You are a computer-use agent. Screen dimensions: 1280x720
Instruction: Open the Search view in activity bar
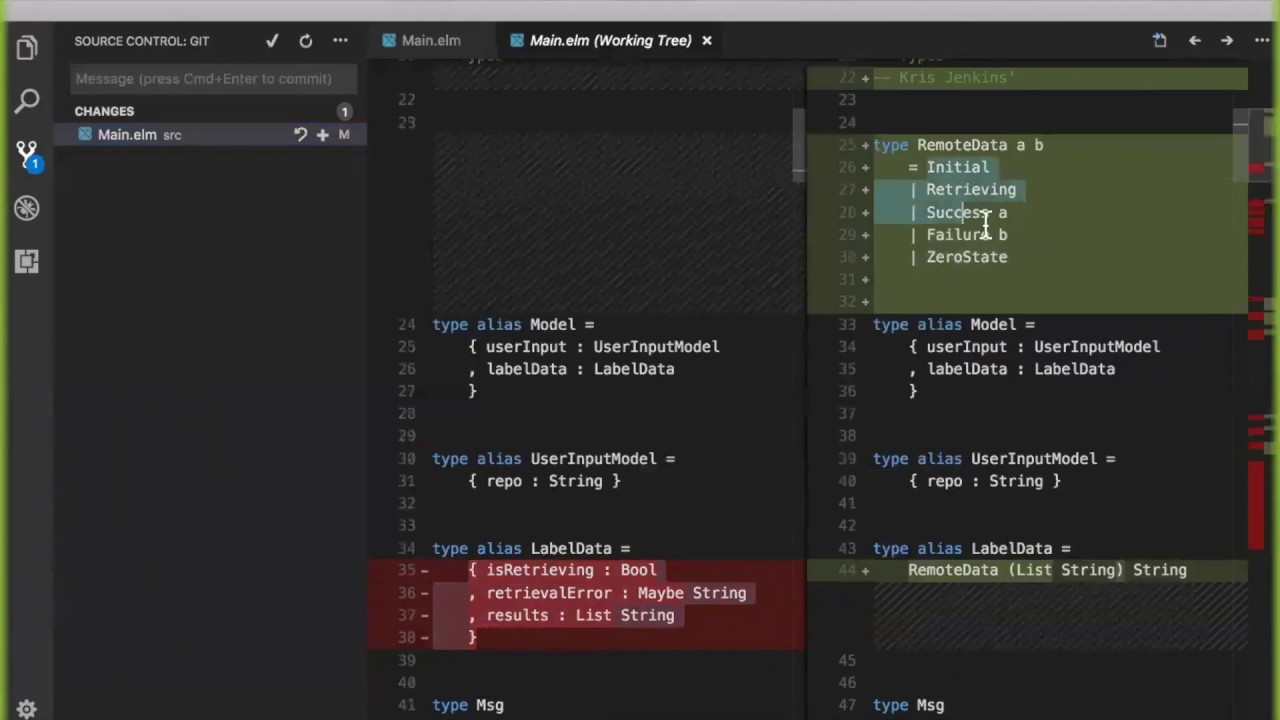click(27, 100)
